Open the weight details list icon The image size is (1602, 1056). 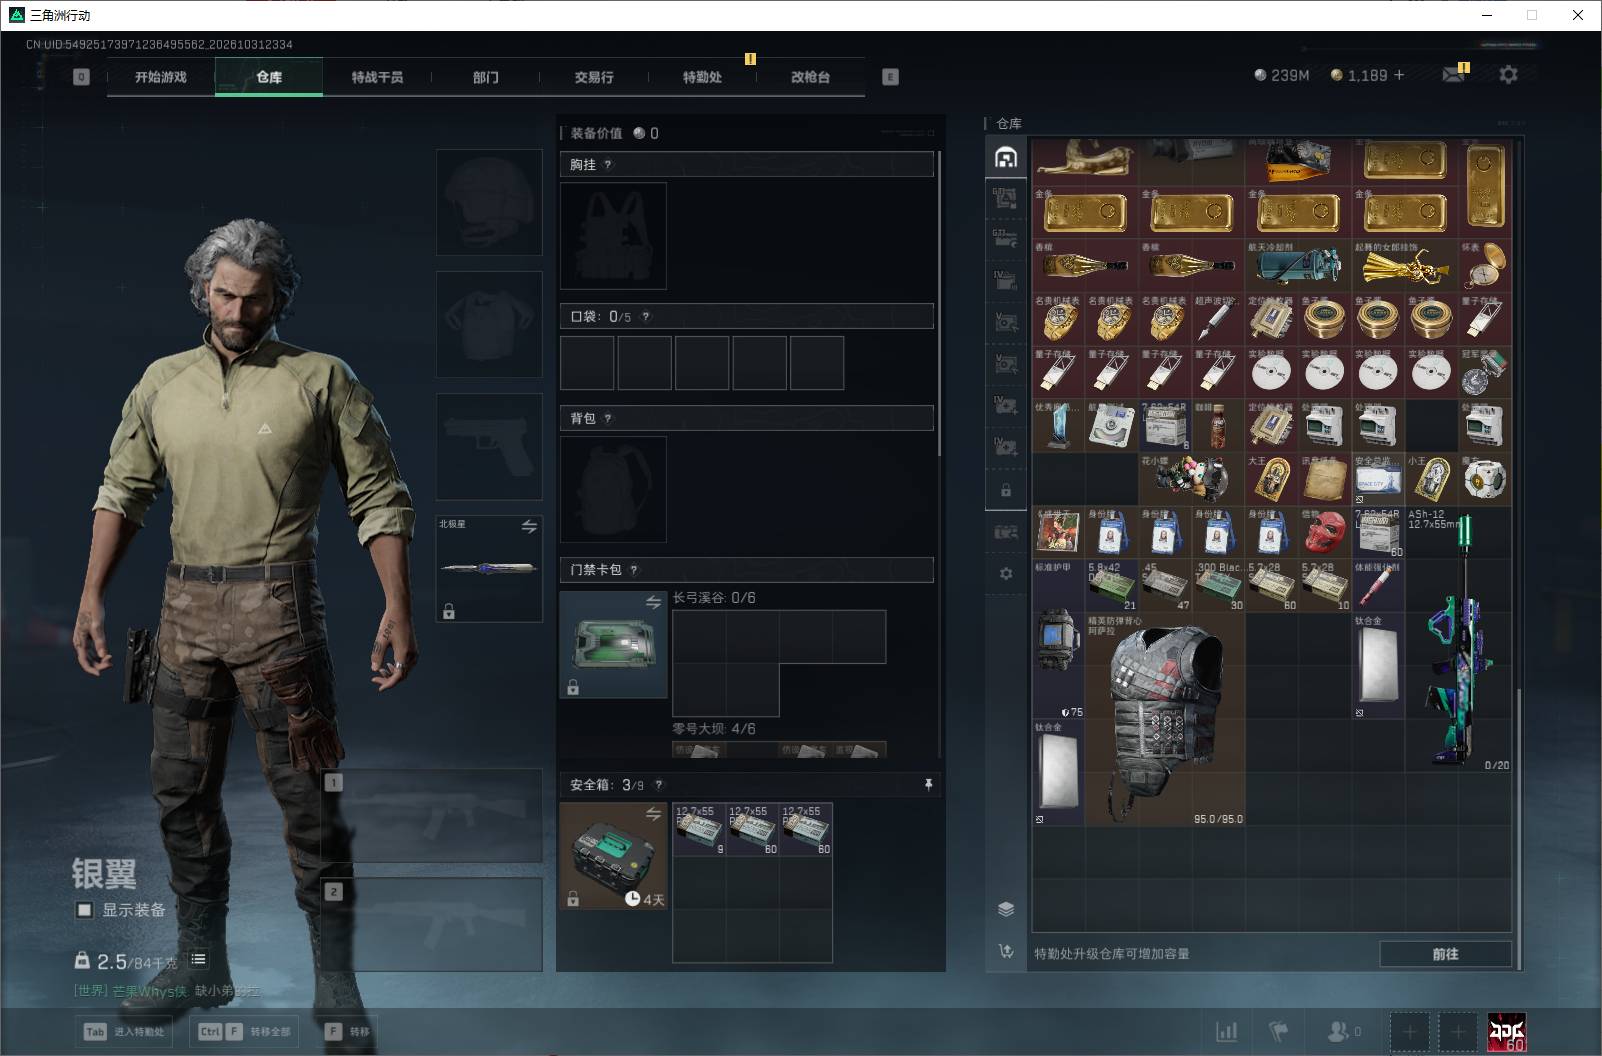click(198, 959)
